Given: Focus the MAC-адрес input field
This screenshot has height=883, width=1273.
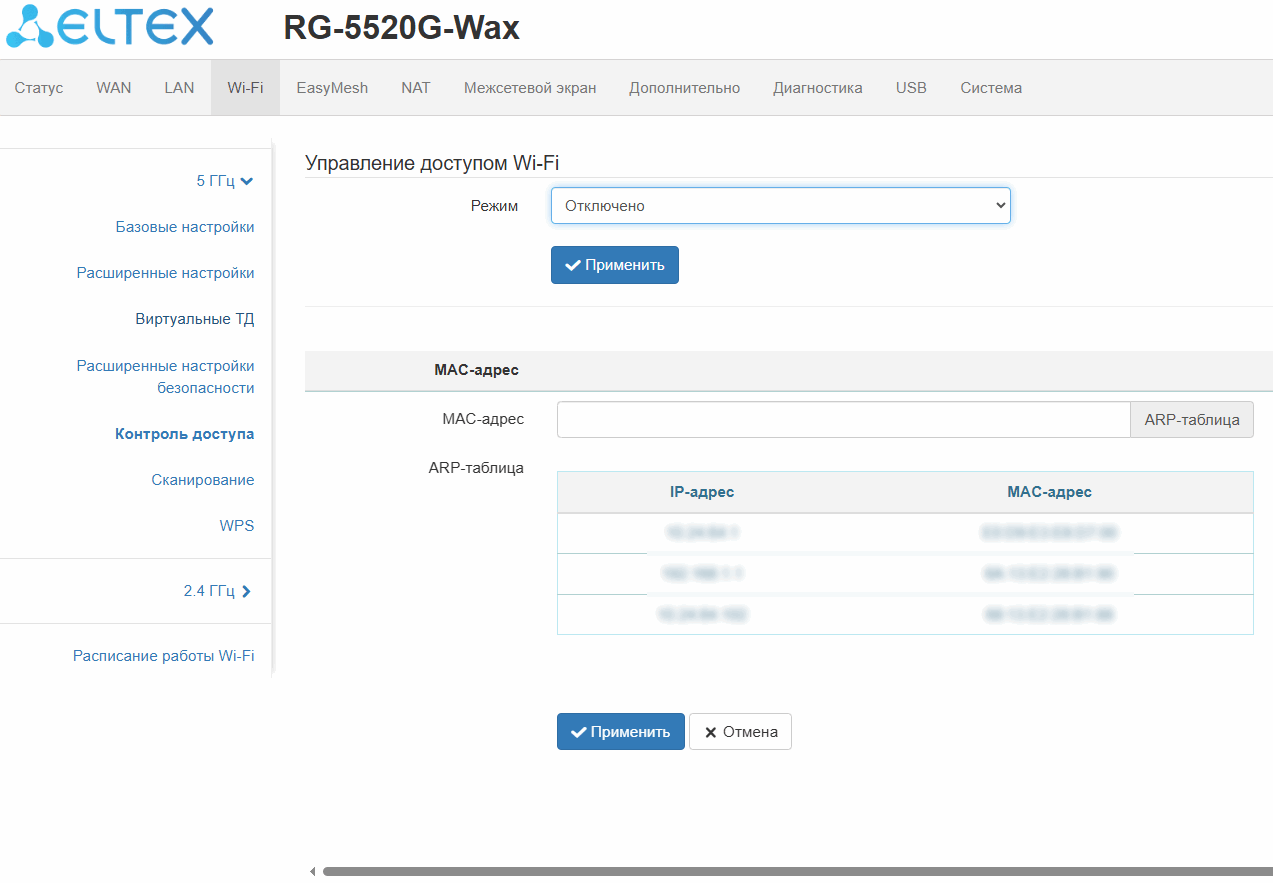Looking at the screenshot, I should pyautogui.click(x=842, y=420).
